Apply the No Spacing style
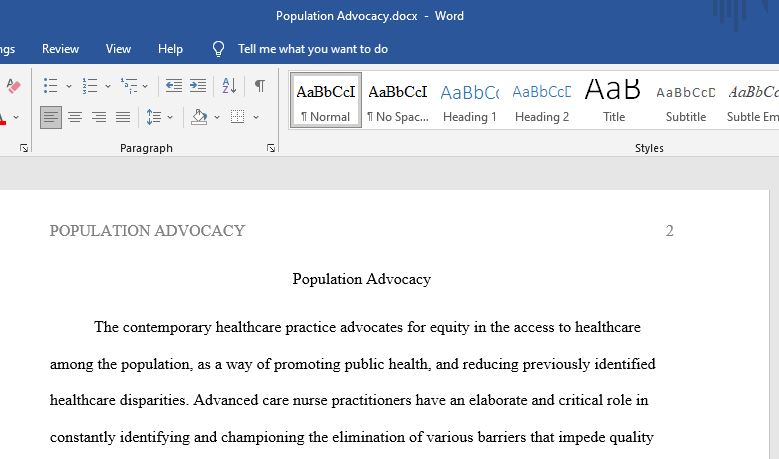The image size is (779, 459). click(397, 100)
